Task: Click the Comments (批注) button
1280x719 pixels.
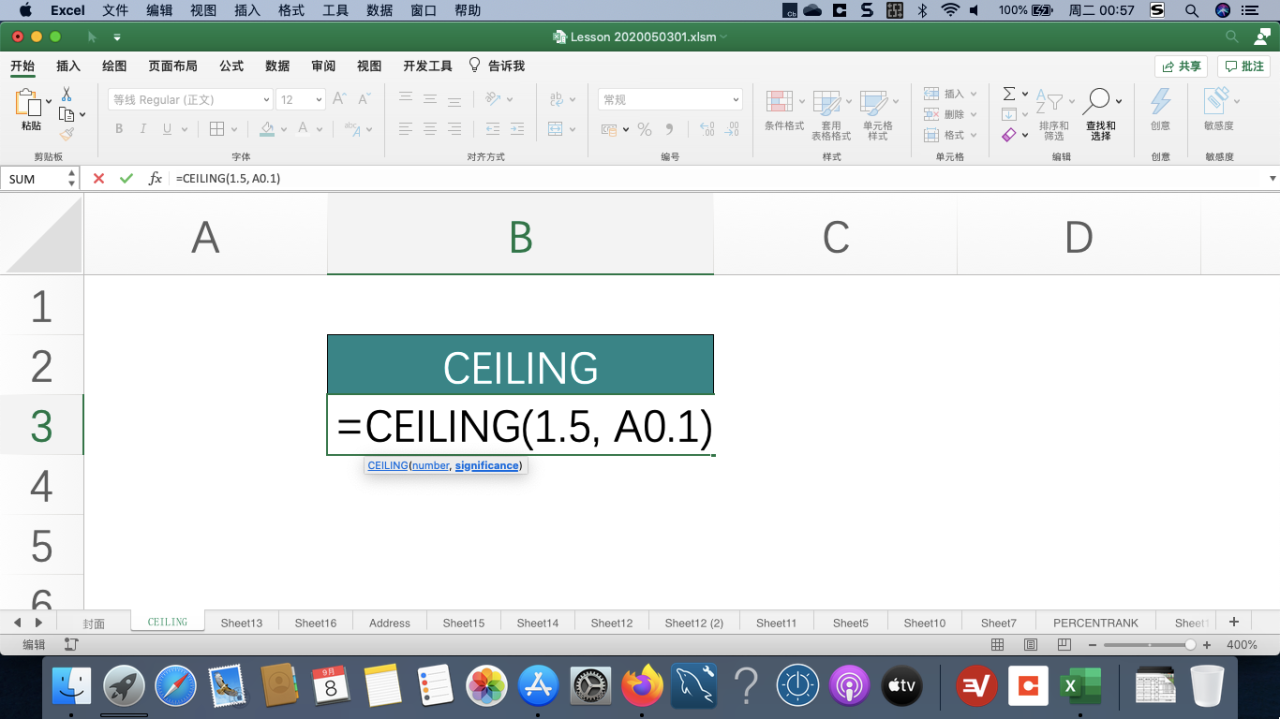Action: 1244,66
